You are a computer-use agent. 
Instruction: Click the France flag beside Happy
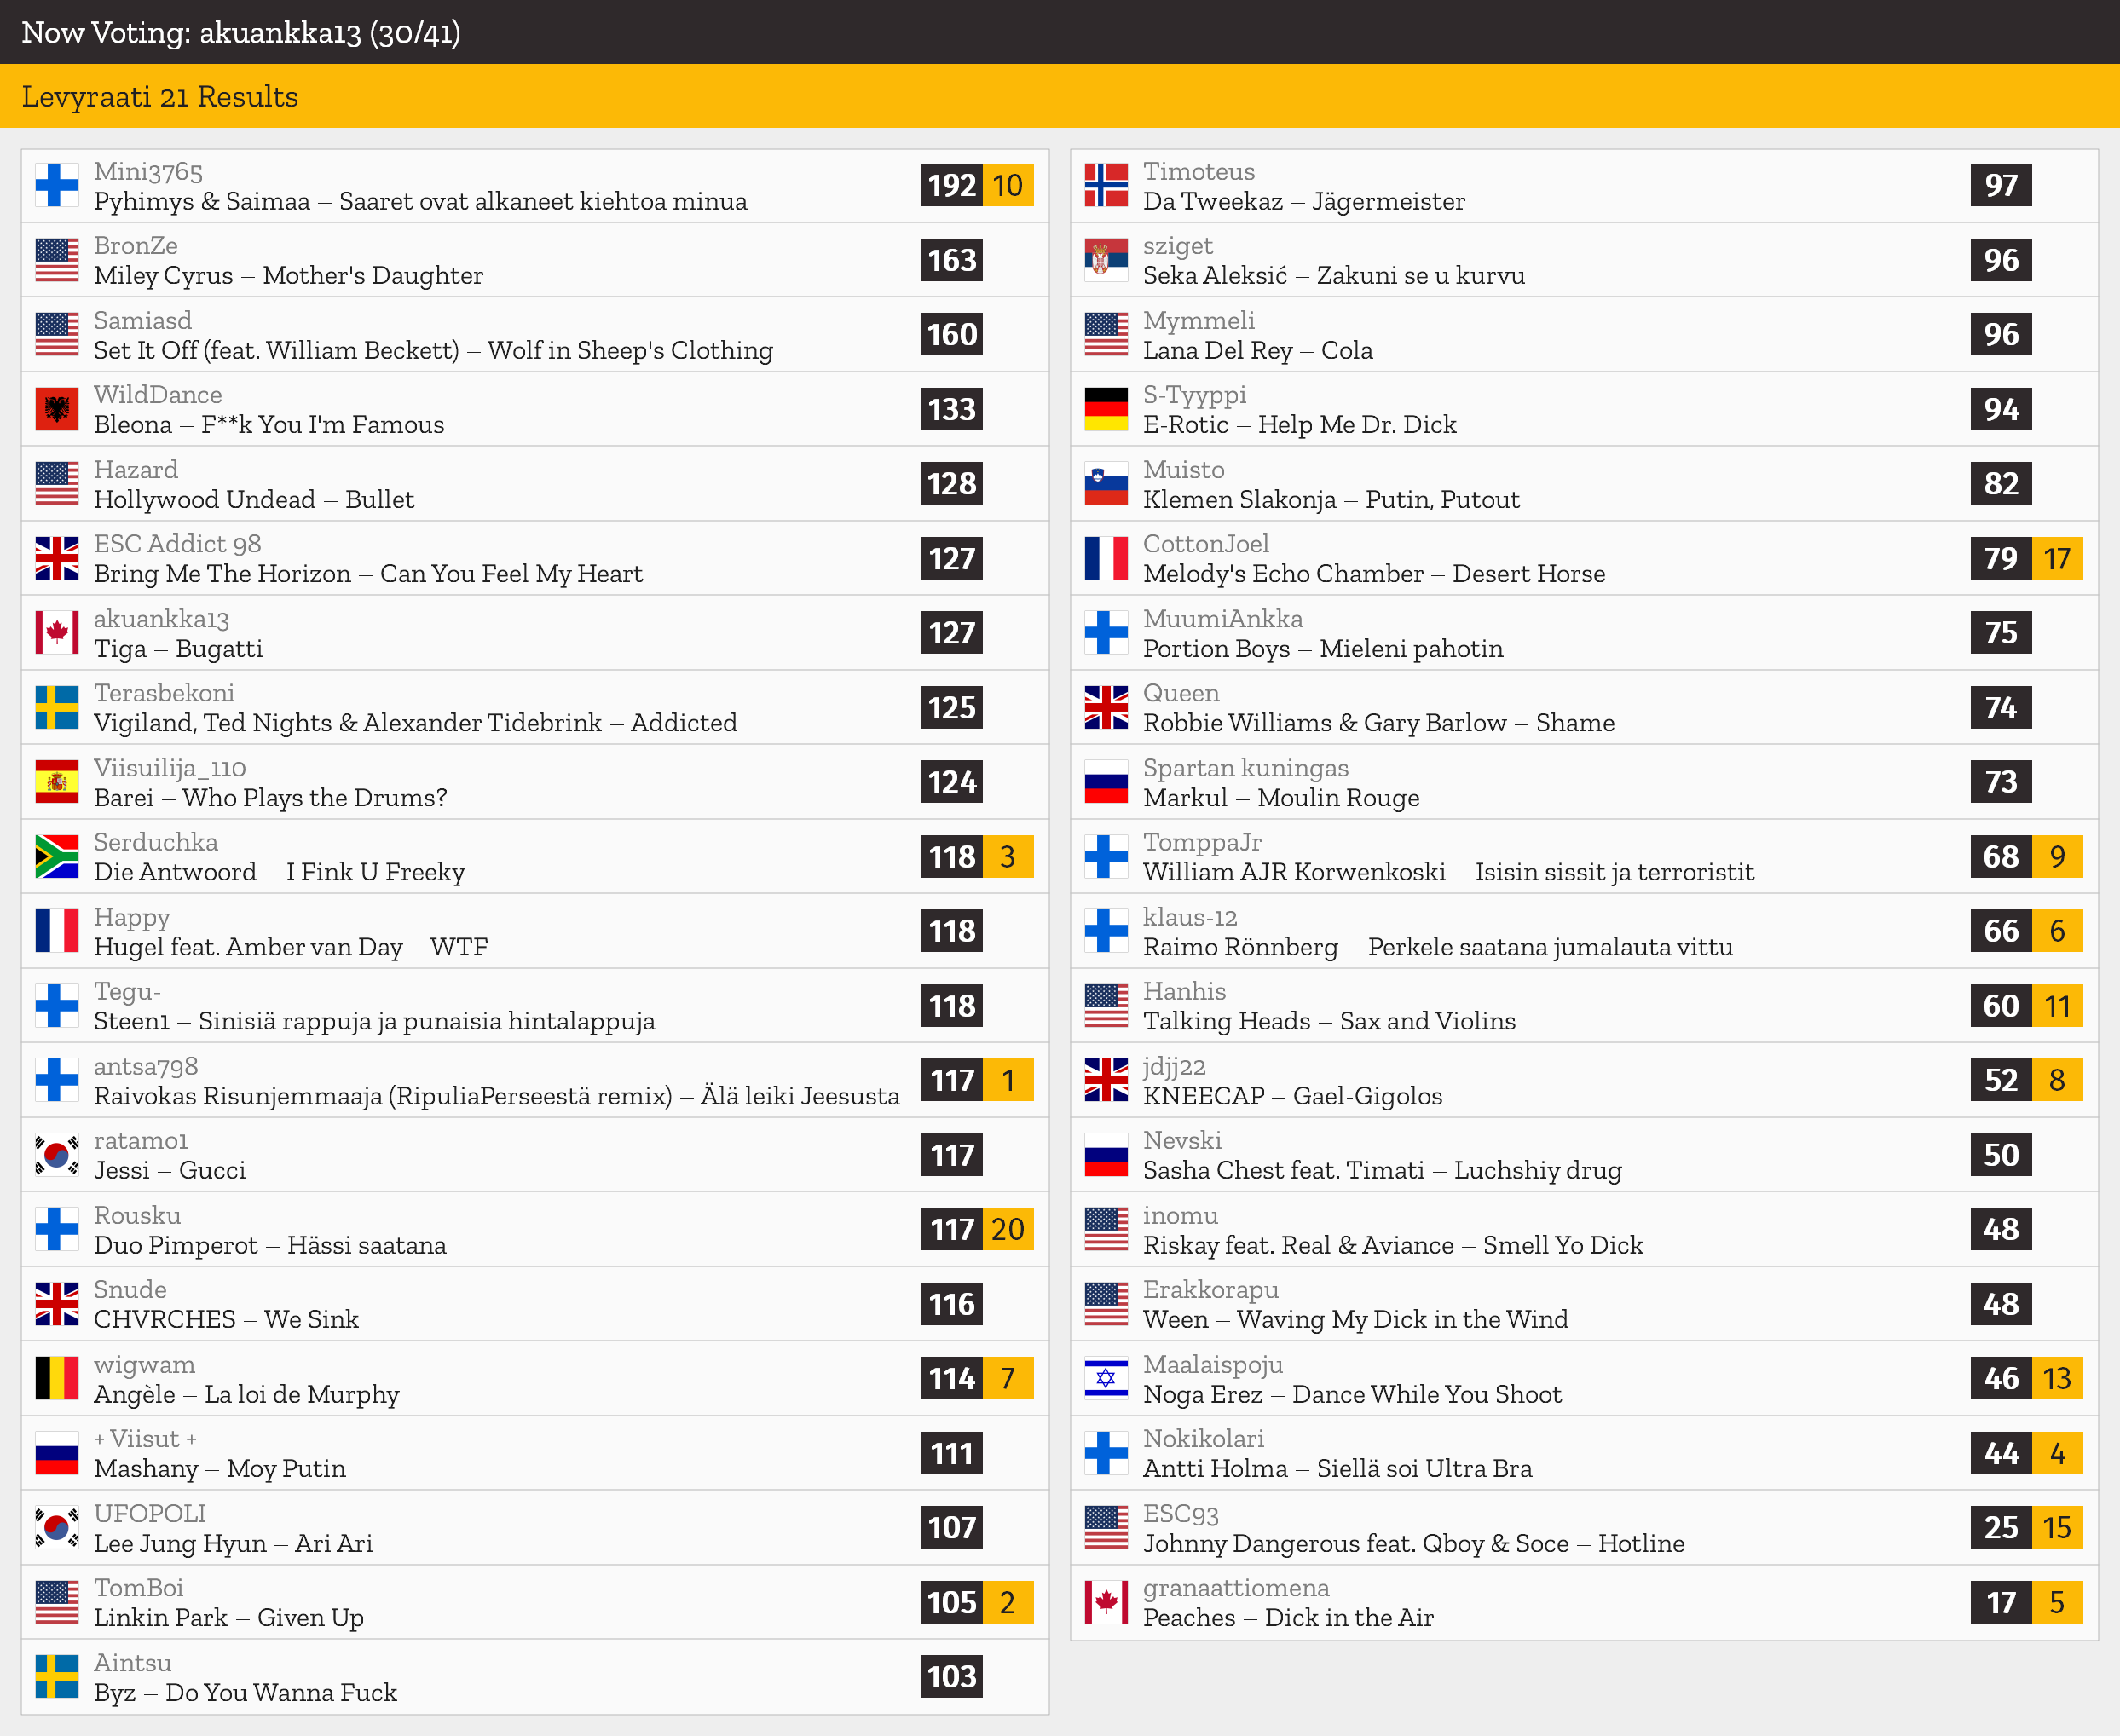(57, 931)
